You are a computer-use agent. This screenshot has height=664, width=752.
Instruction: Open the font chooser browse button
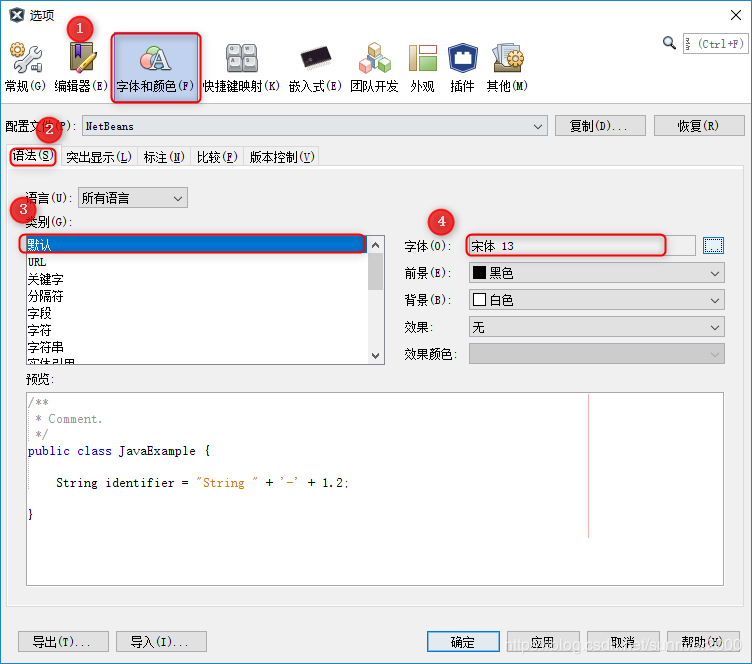713,245
